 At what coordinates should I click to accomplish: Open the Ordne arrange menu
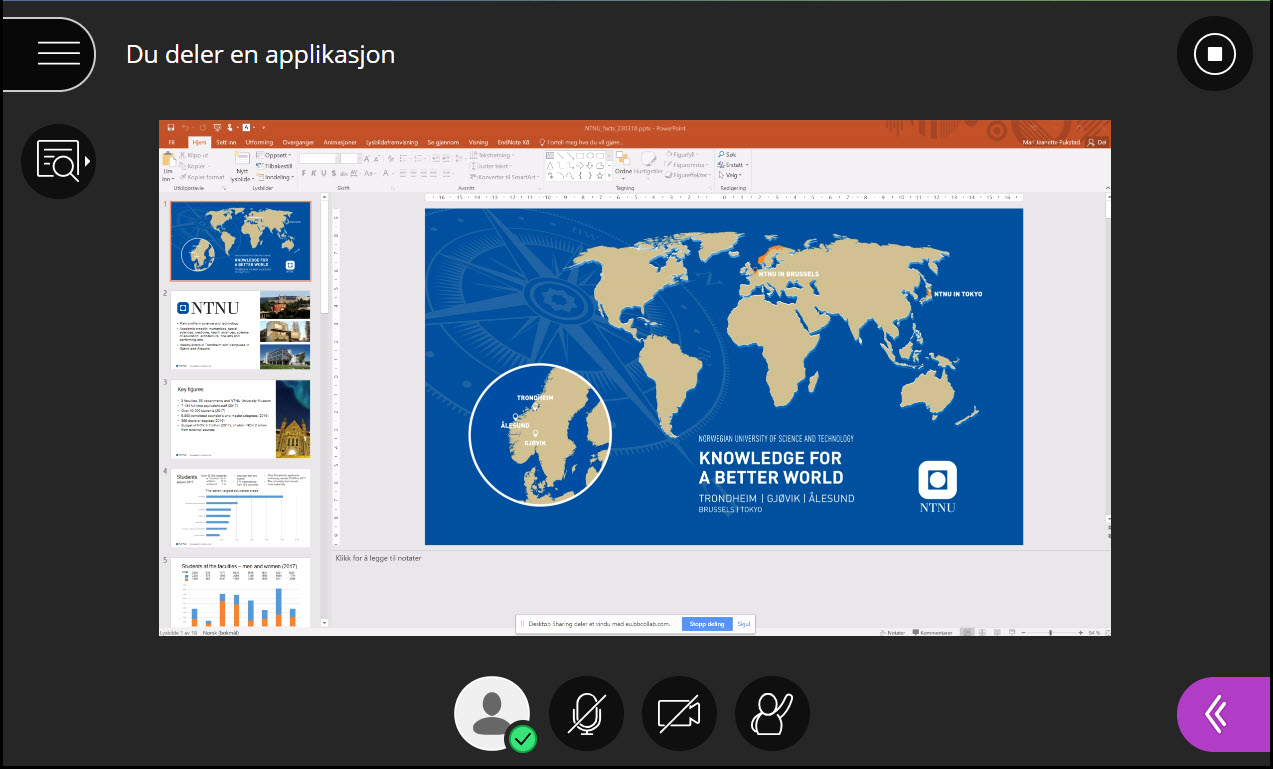point(623,164)
